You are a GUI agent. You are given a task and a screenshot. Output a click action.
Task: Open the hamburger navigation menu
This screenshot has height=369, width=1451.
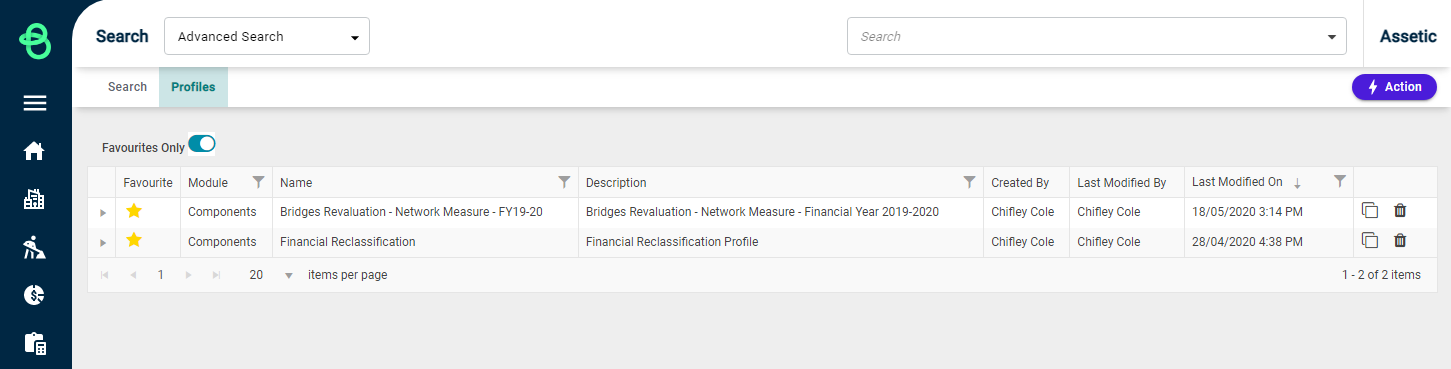(x=35, y=103)
